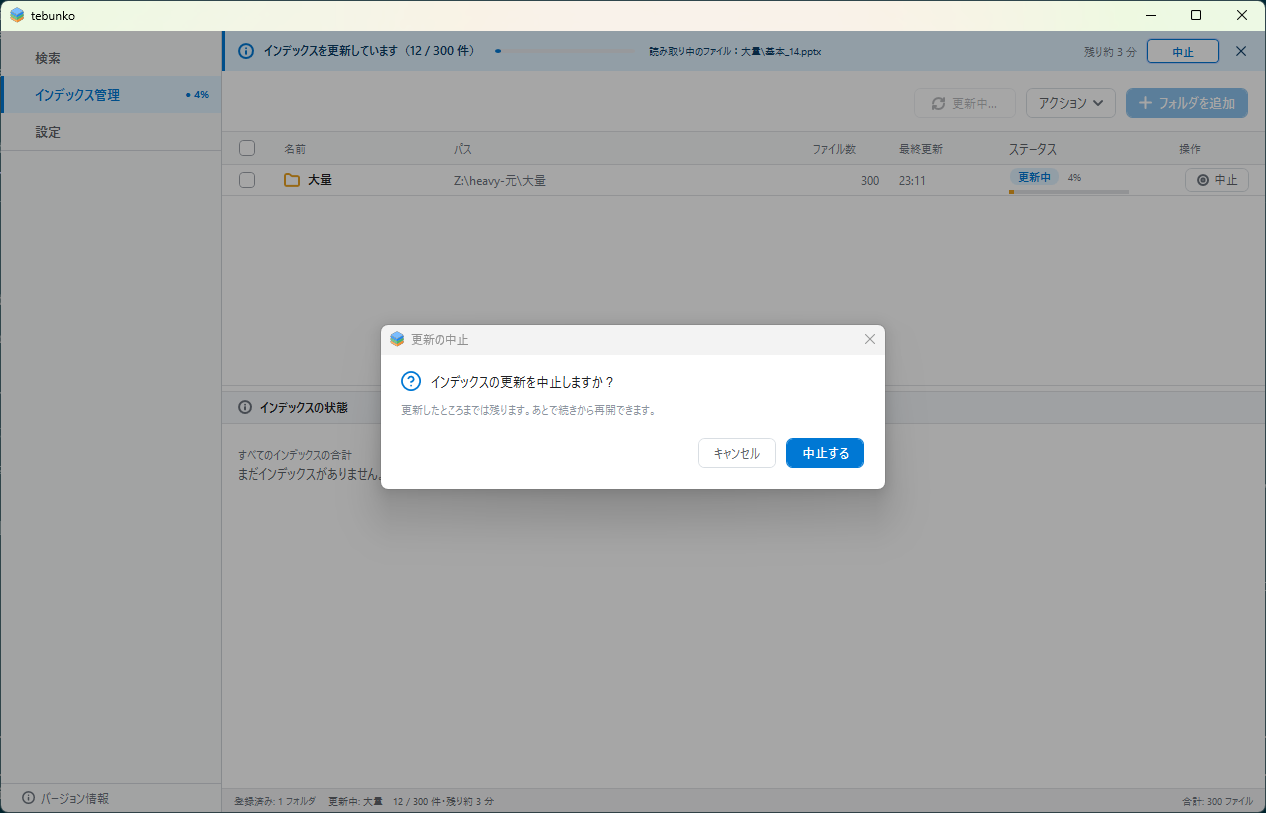Close the 更新の中止 dialog with its X

(870, 339)
